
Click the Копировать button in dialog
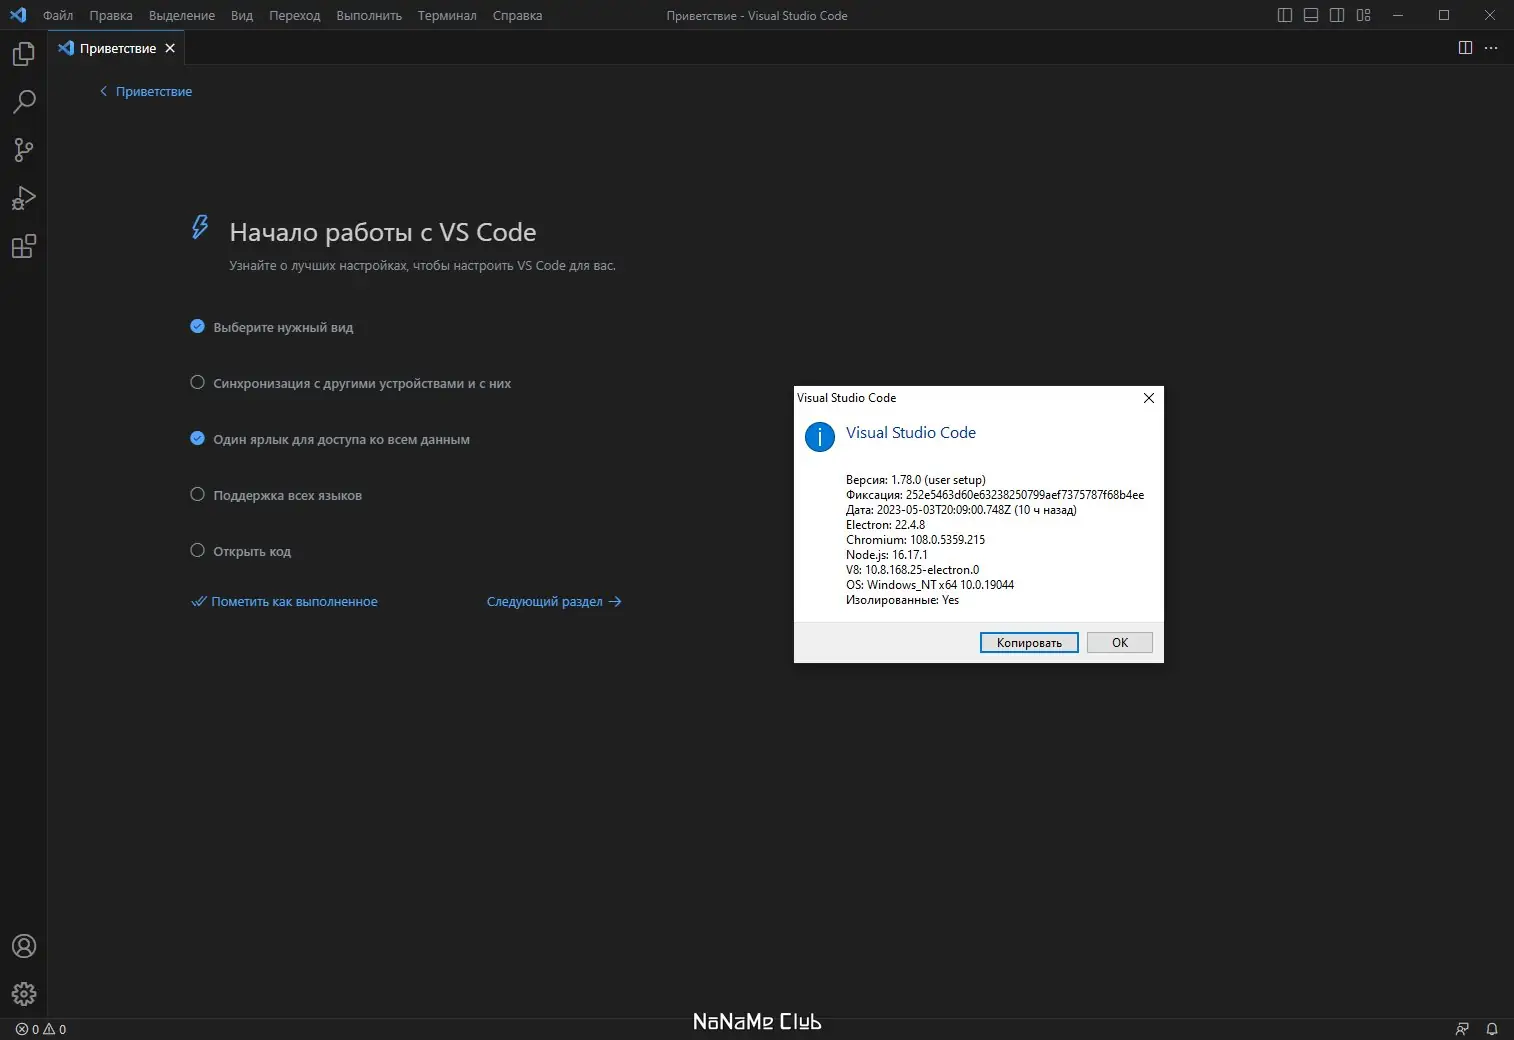[1029, 642]
